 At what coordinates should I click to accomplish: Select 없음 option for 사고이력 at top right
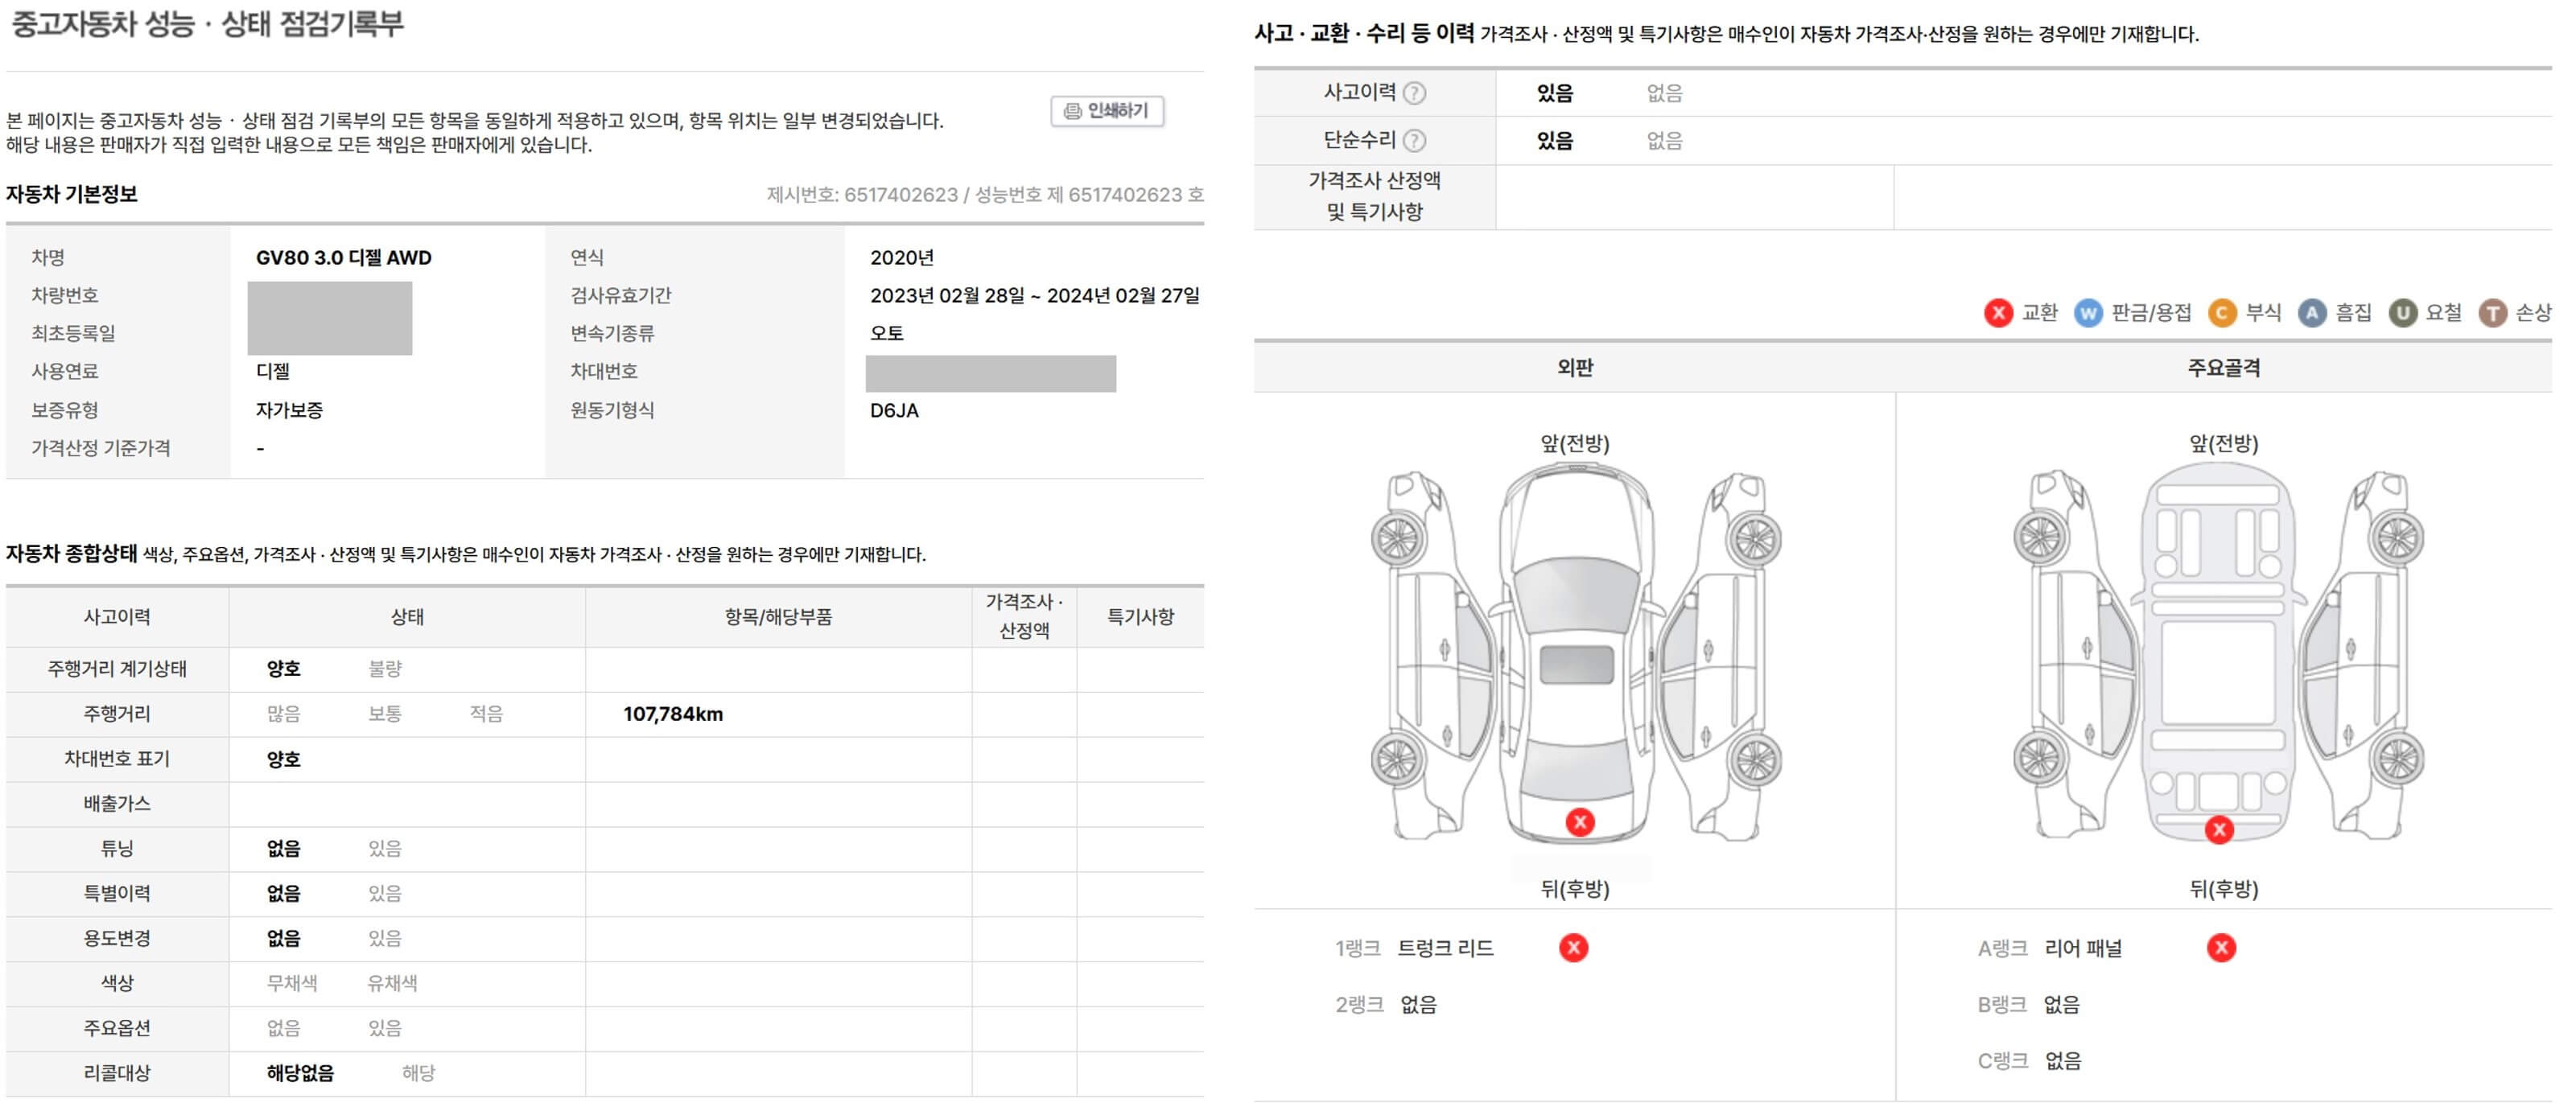1664,93
